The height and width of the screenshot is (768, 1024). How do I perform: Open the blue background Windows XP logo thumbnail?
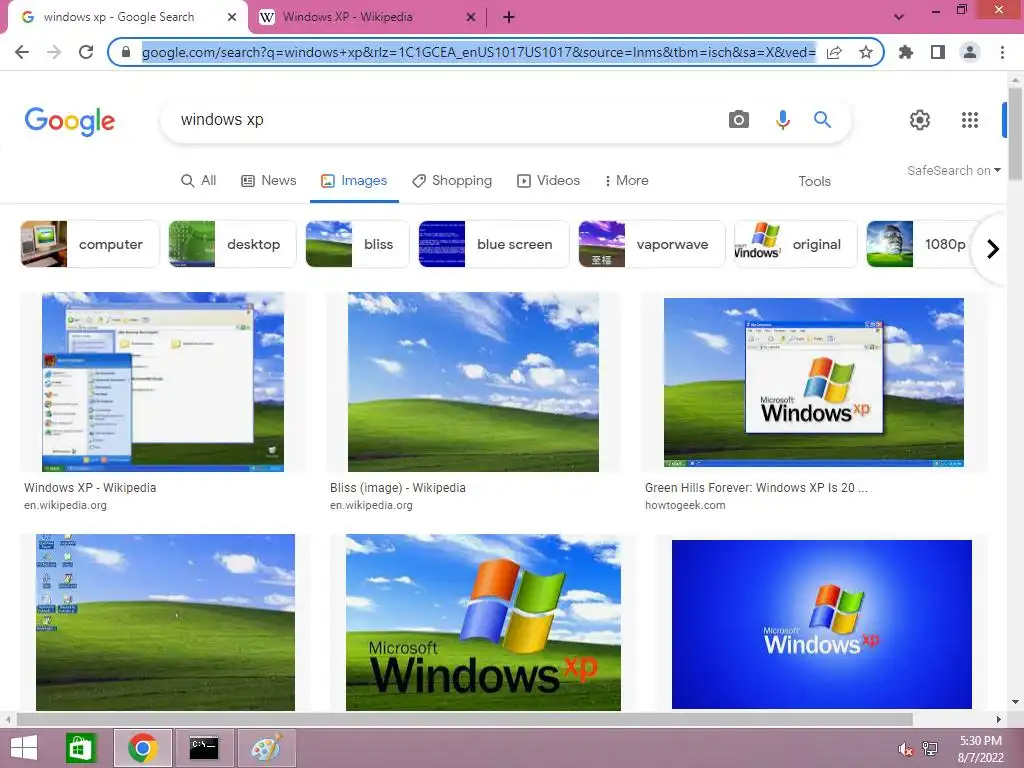[822, 624]
